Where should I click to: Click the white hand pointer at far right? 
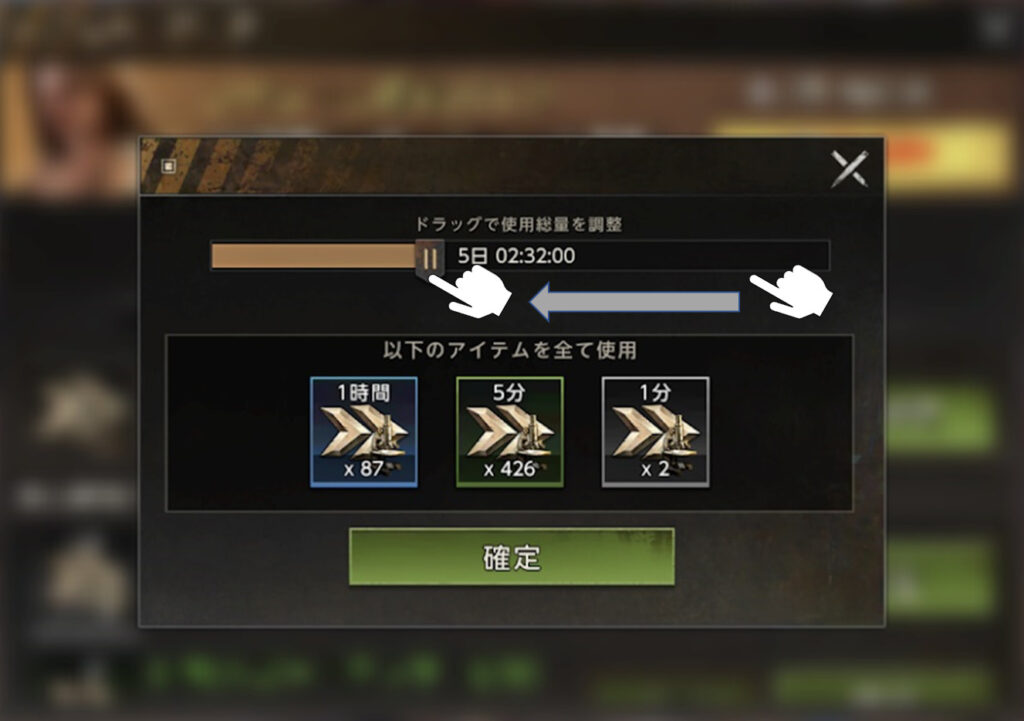tap(791, 292)
